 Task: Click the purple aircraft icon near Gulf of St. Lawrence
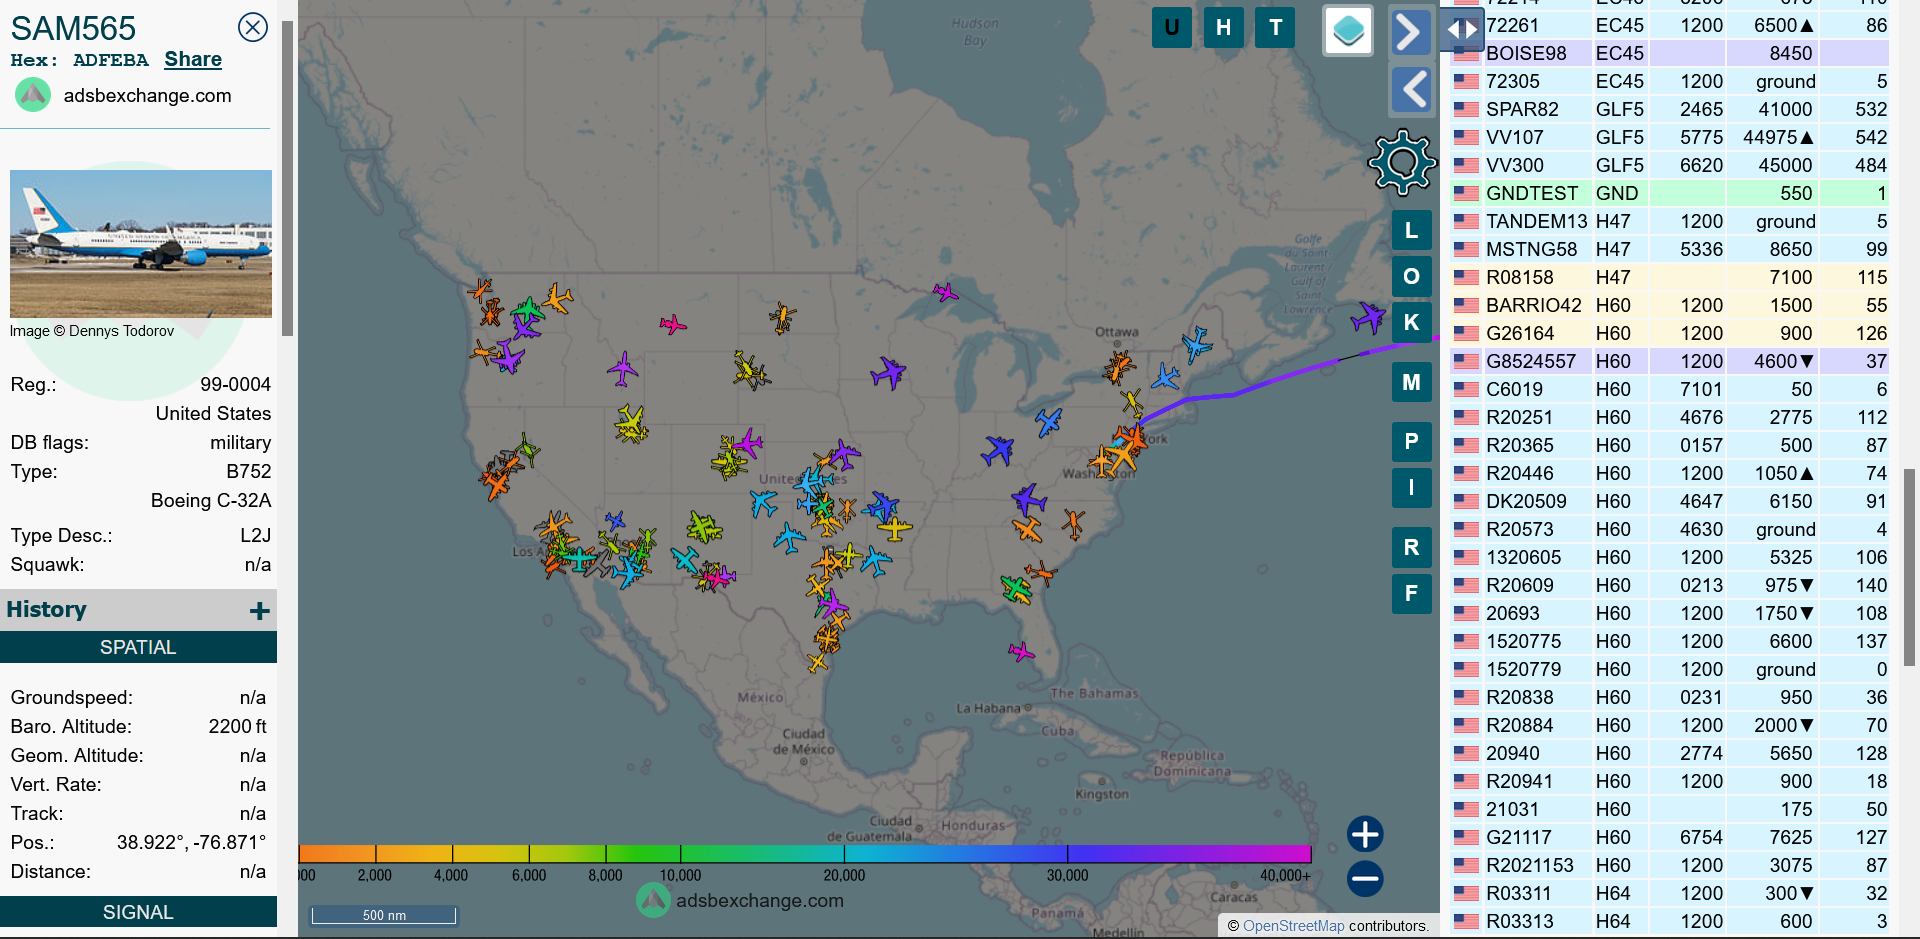point(1368,318)
